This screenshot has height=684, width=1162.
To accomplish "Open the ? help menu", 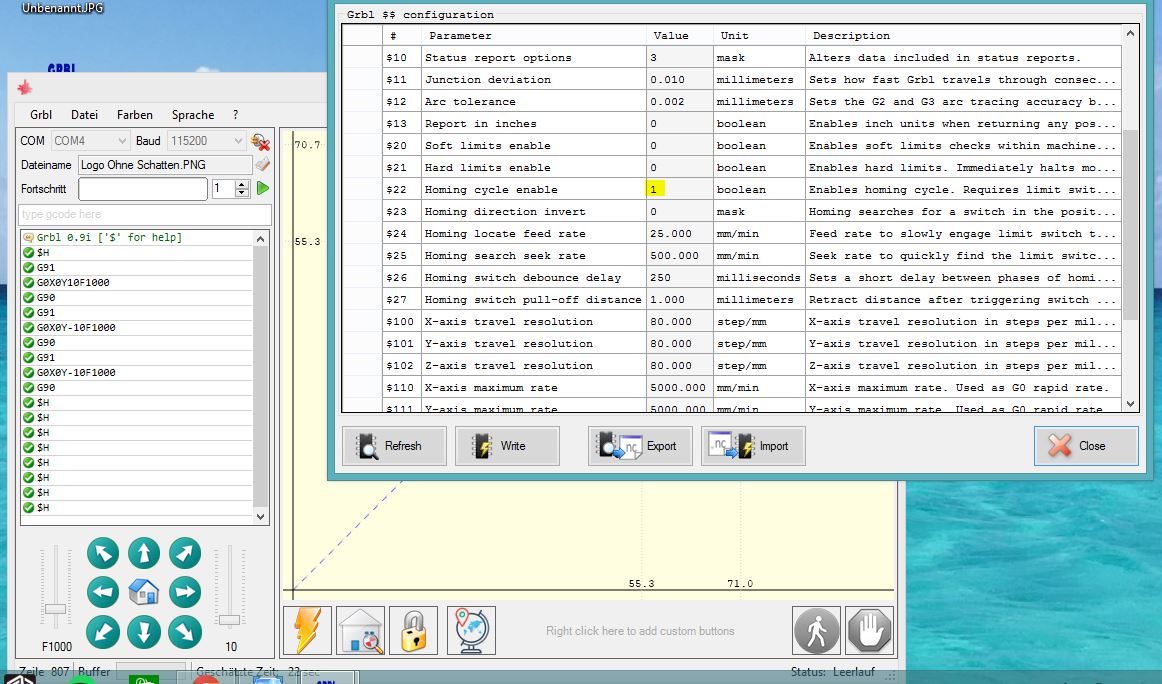I will coord(236,115).
